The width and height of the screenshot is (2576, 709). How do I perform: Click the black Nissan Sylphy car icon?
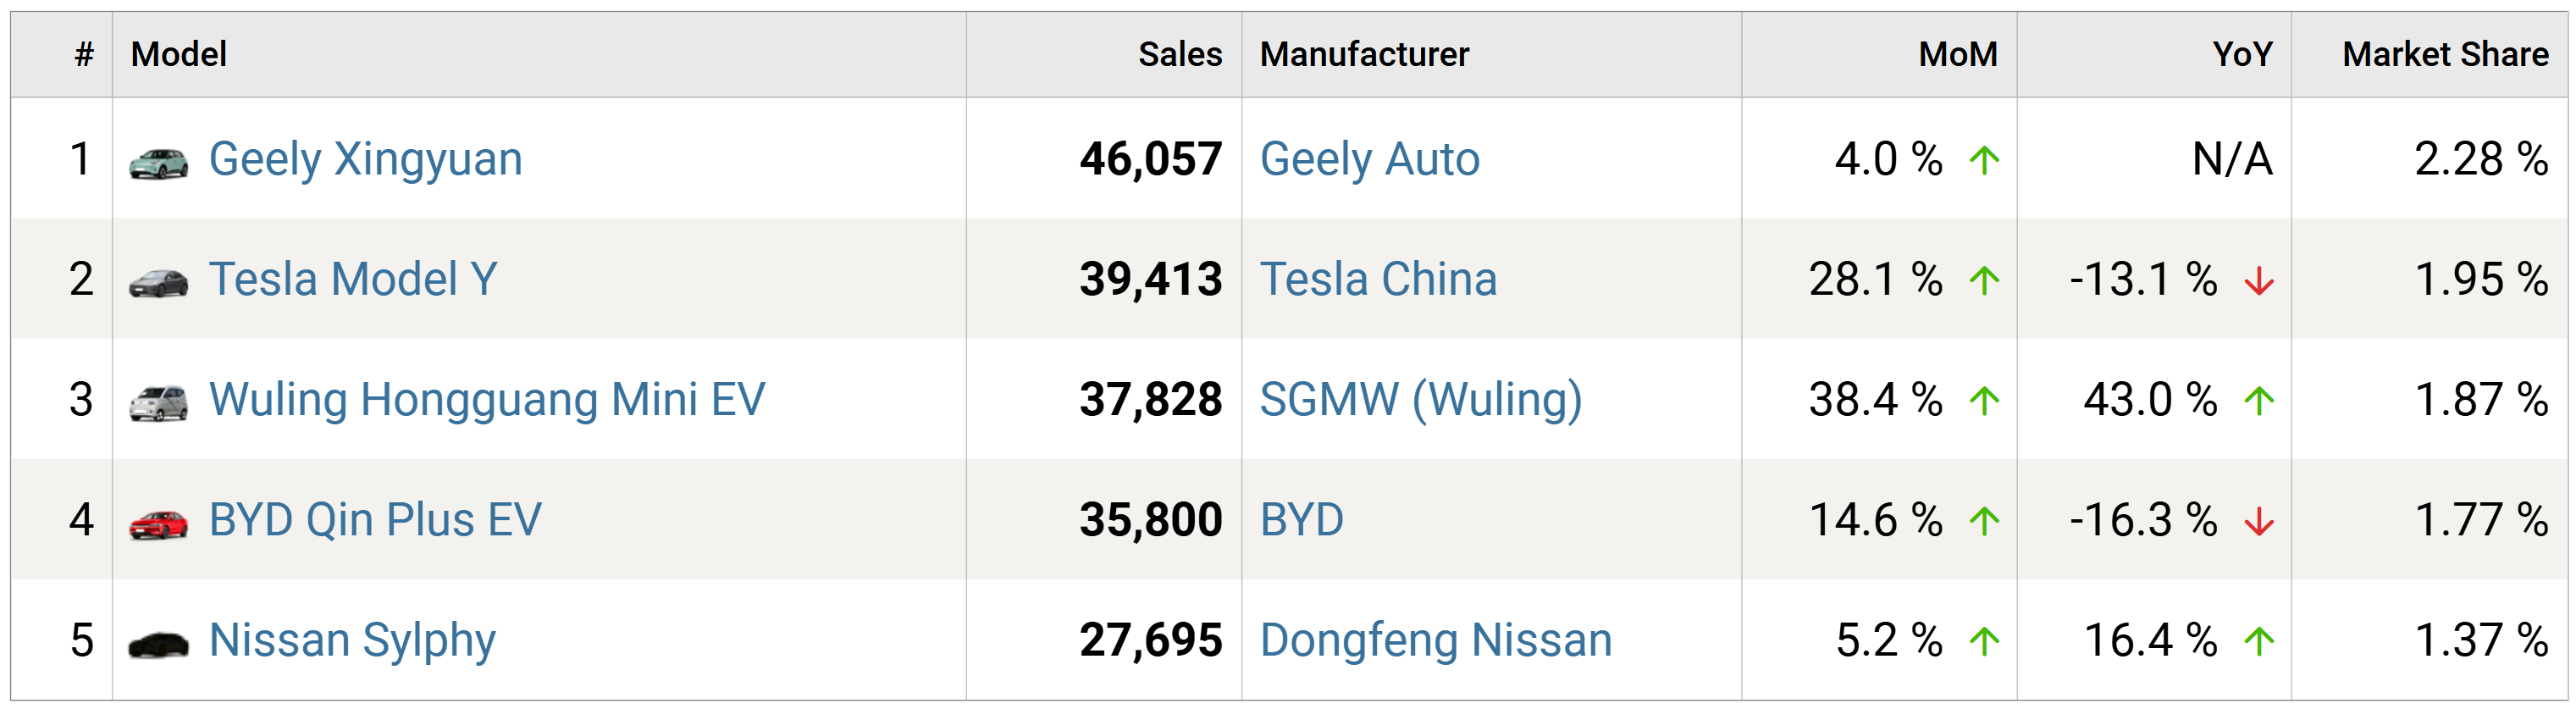(x=158, y=643)
